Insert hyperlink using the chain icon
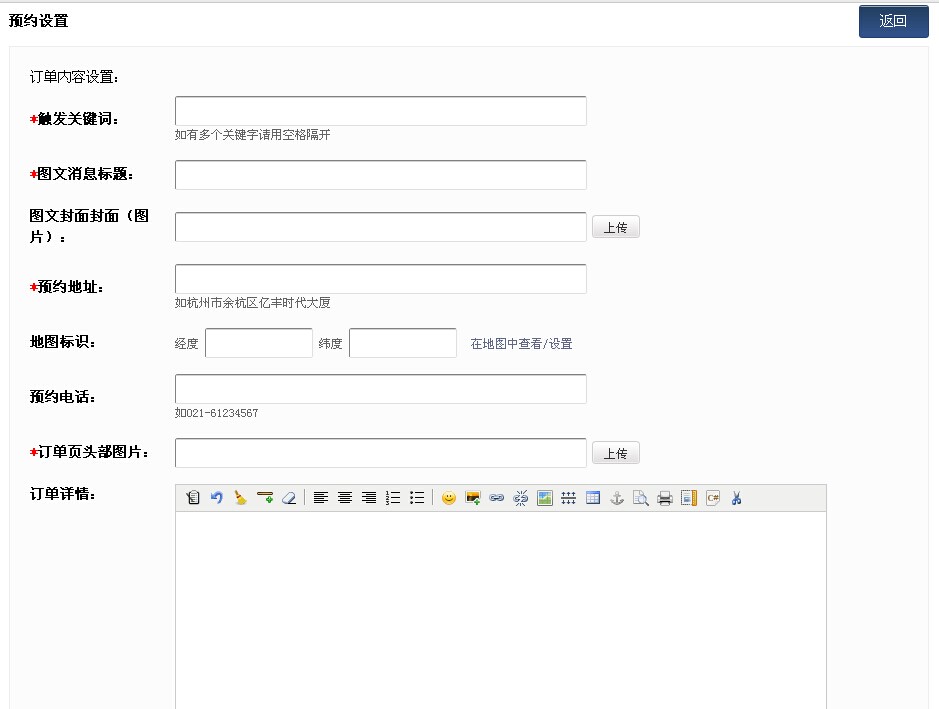939x709 pixels. tap(497, 498)
